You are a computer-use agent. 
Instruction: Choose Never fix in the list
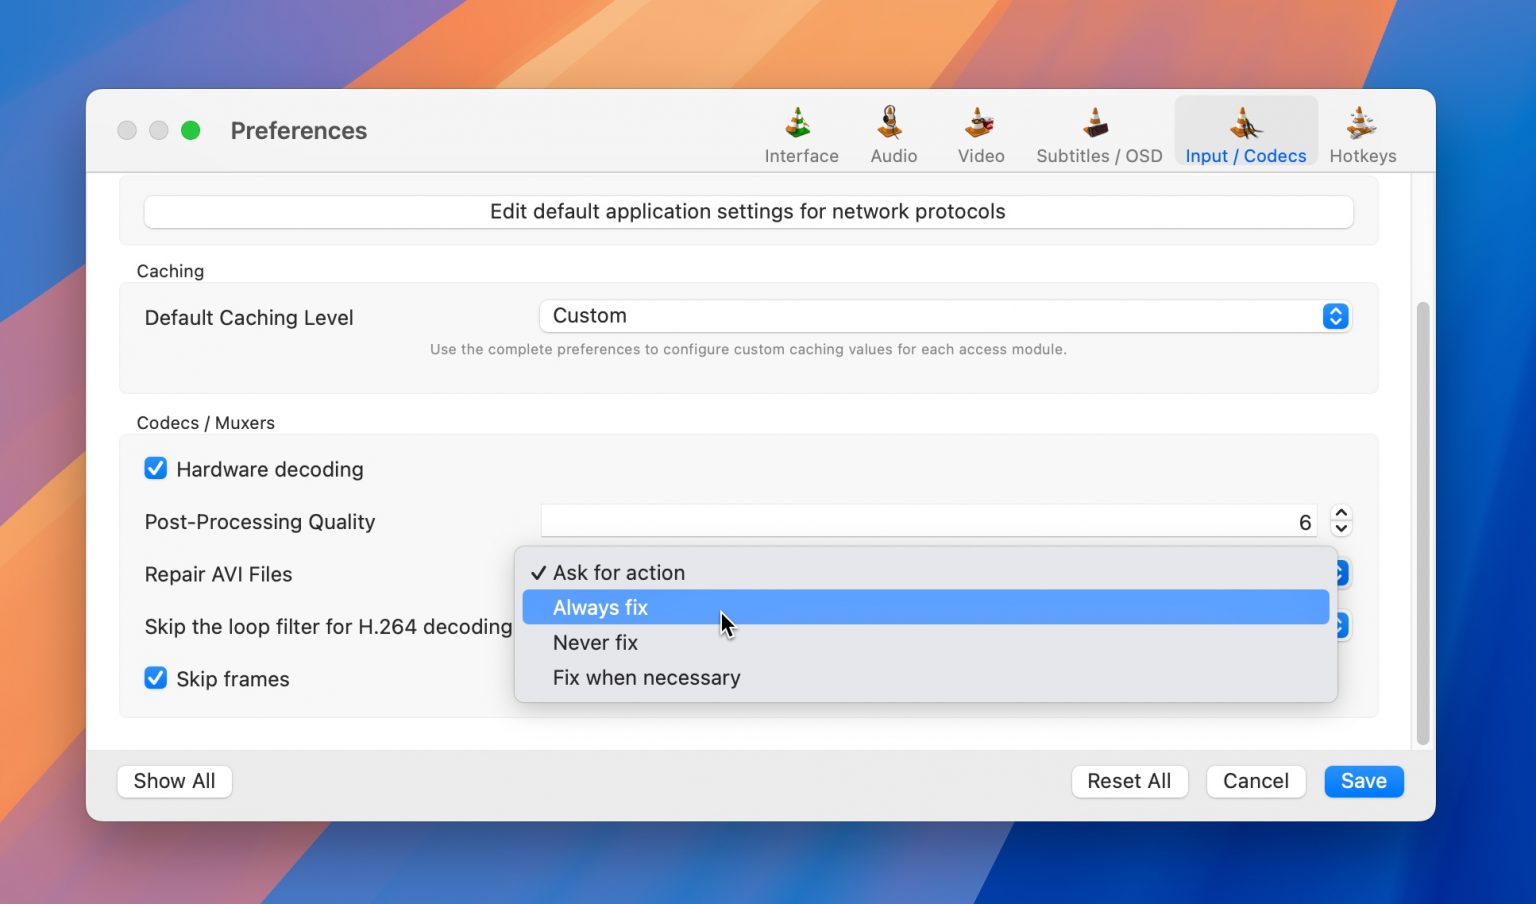coord(596,642)
